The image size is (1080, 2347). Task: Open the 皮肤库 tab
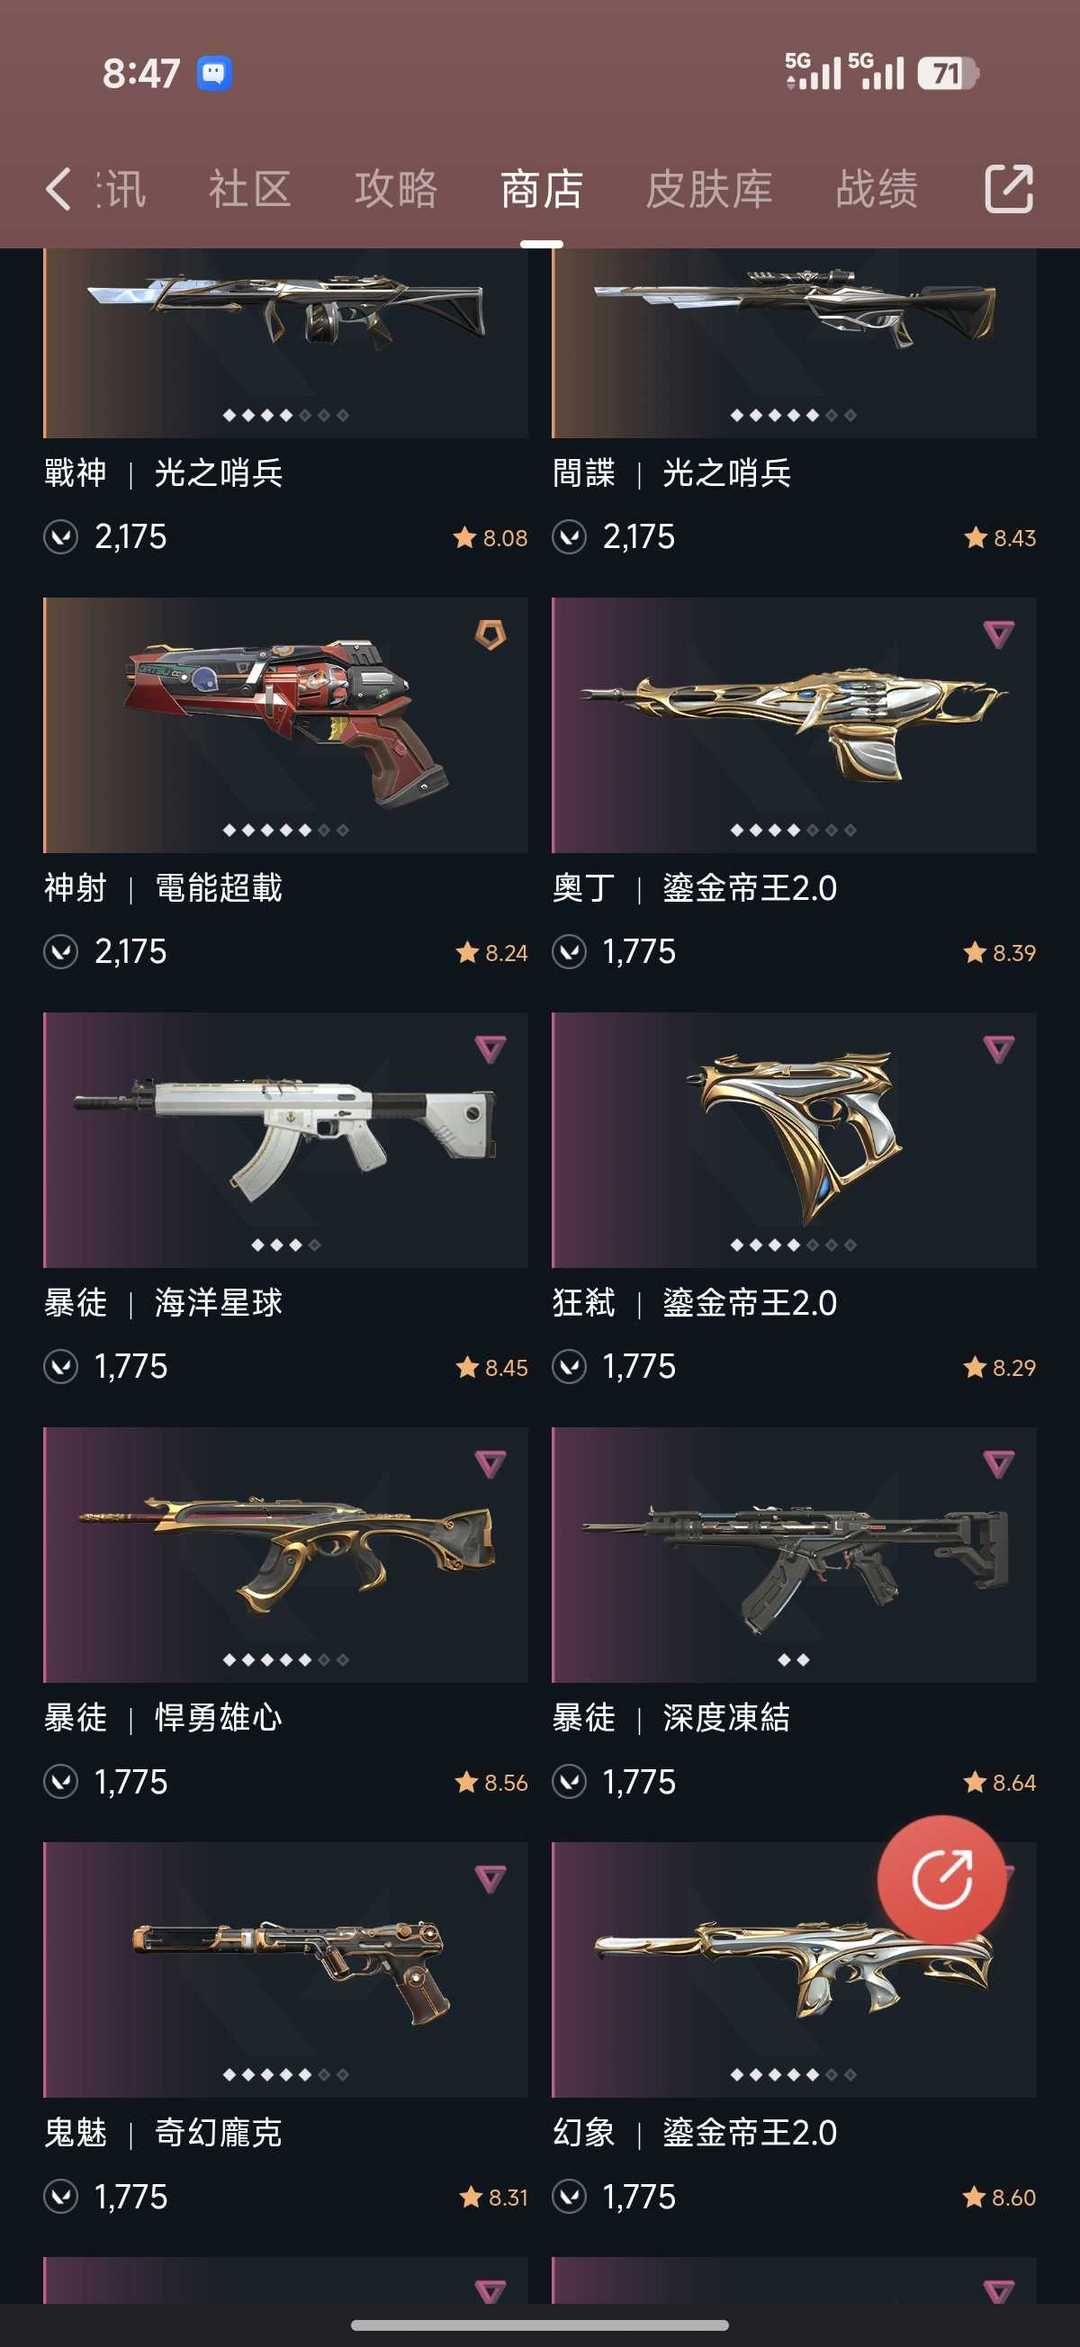(x=709, y=189)
